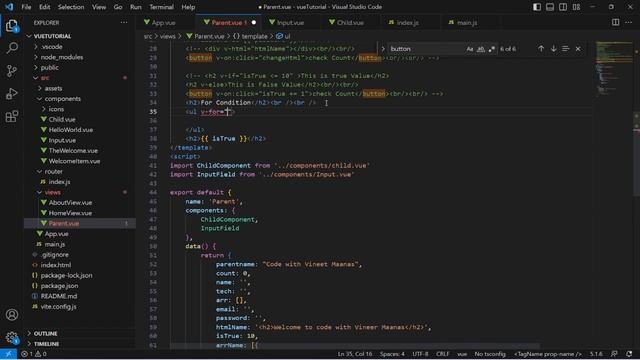The height and width of the screenshot is (360, 640).
Task: Switch to the Child.vue tab
Action: coord(350,22)
